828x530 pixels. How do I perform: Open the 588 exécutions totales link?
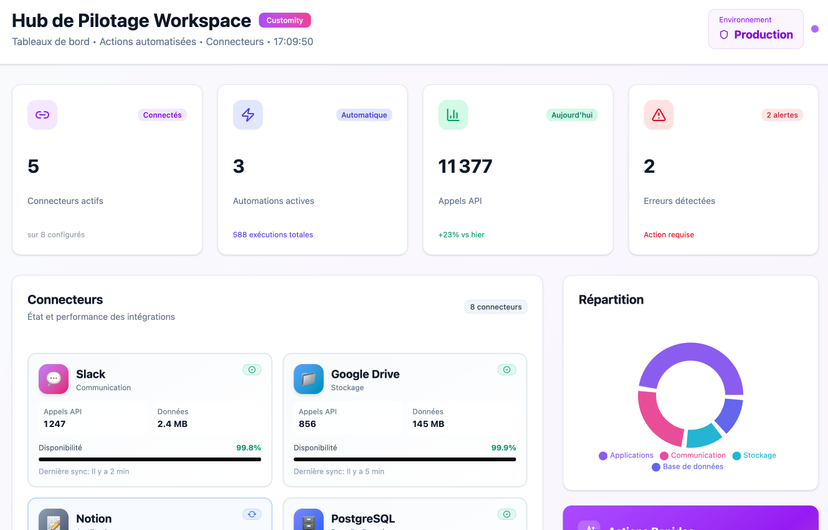(273, 234)
